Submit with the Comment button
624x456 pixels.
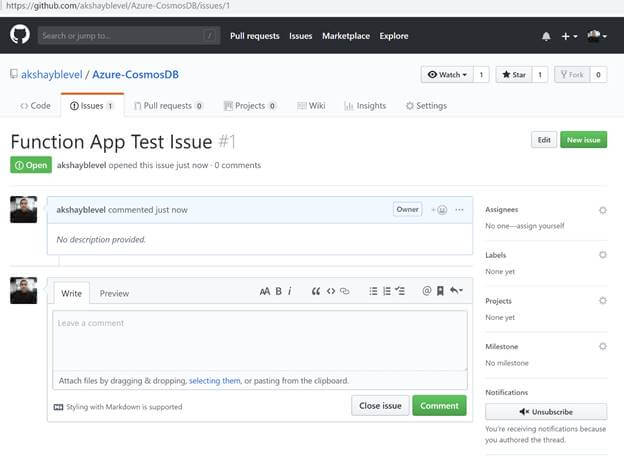coord(439,405)
